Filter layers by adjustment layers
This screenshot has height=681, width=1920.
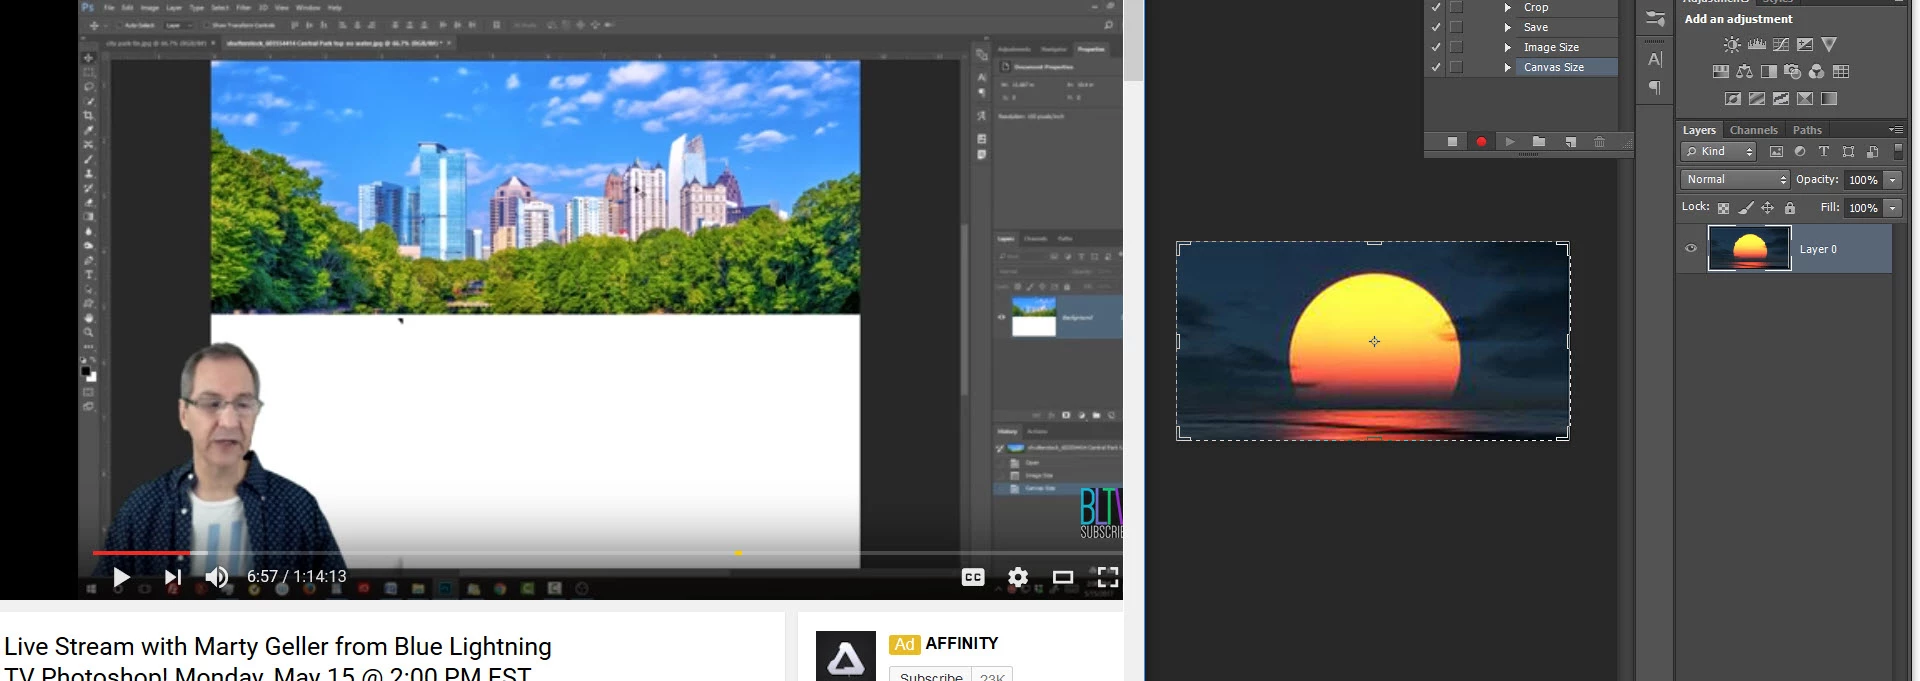click(x=1800, y=152)
